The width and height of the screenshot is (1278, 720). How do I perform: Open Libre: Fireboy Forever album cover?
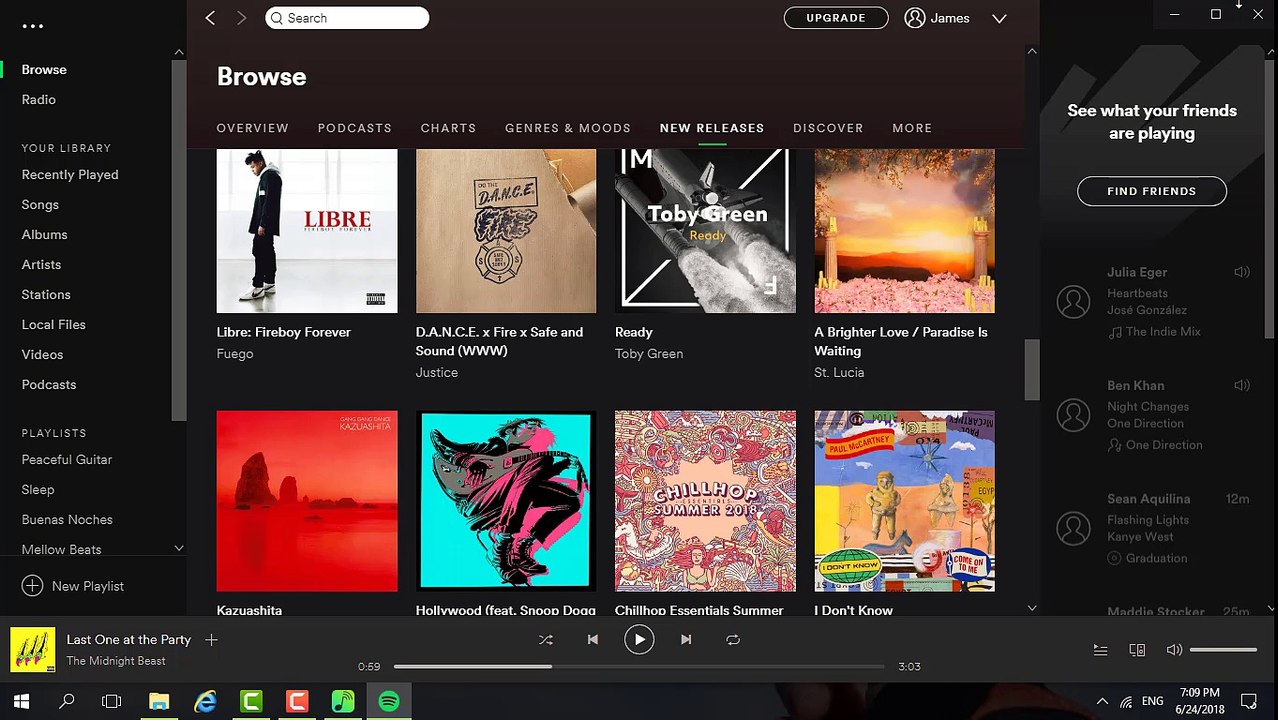coord(307,231)
